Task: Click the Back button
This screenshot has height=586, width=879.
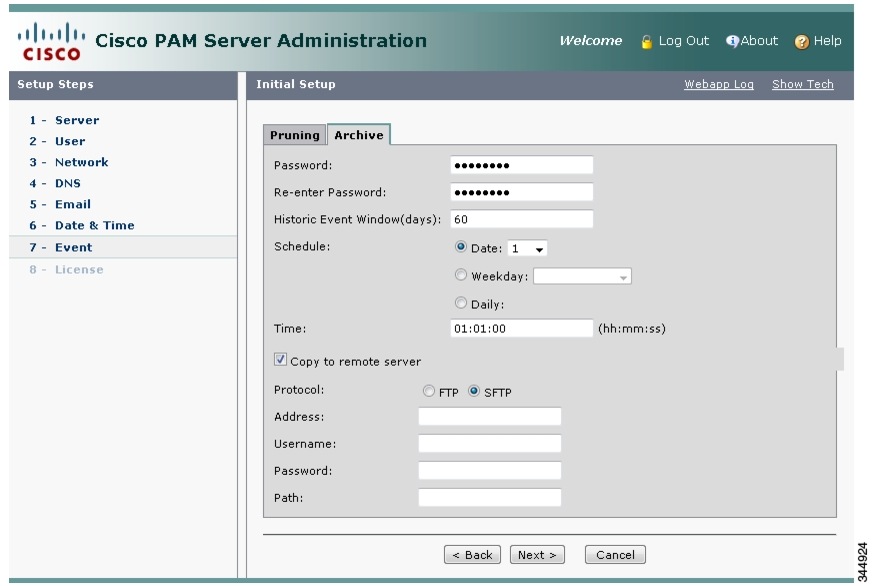Action: [x=473, y=555]
